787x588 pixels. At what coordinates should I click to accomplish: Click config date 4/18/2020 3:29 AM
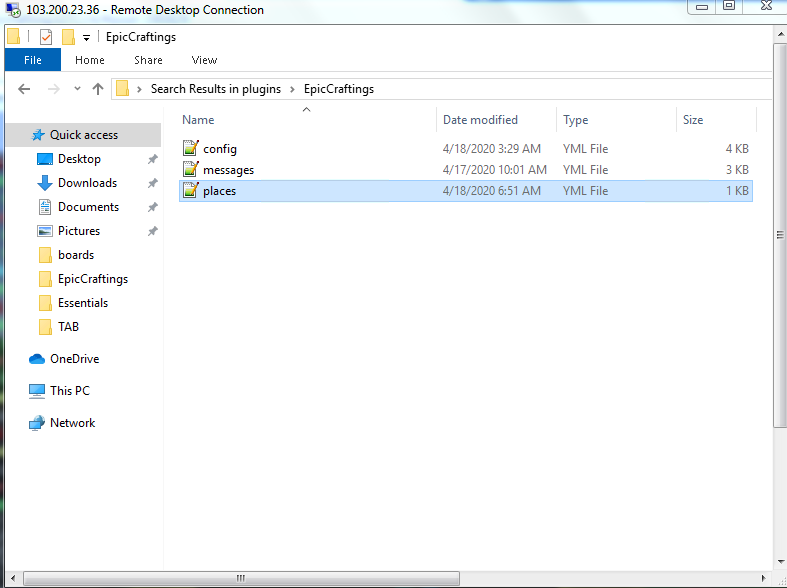(x=492, y=149)
